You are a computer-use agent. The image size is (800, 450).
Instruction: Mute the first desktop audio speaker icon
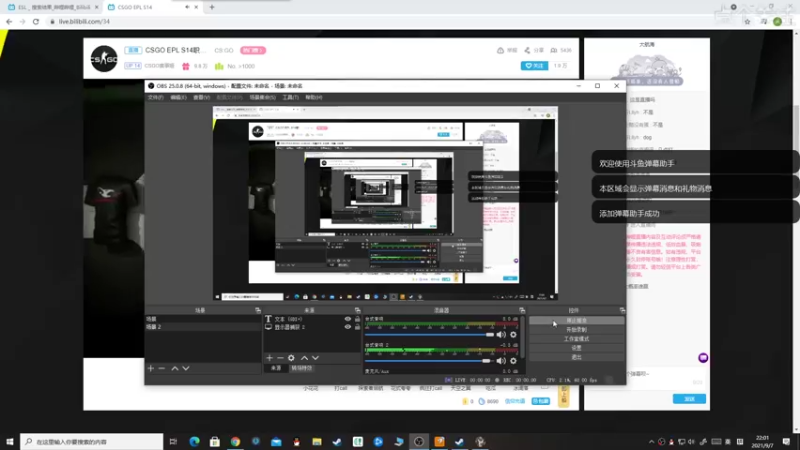pos(501,335)
